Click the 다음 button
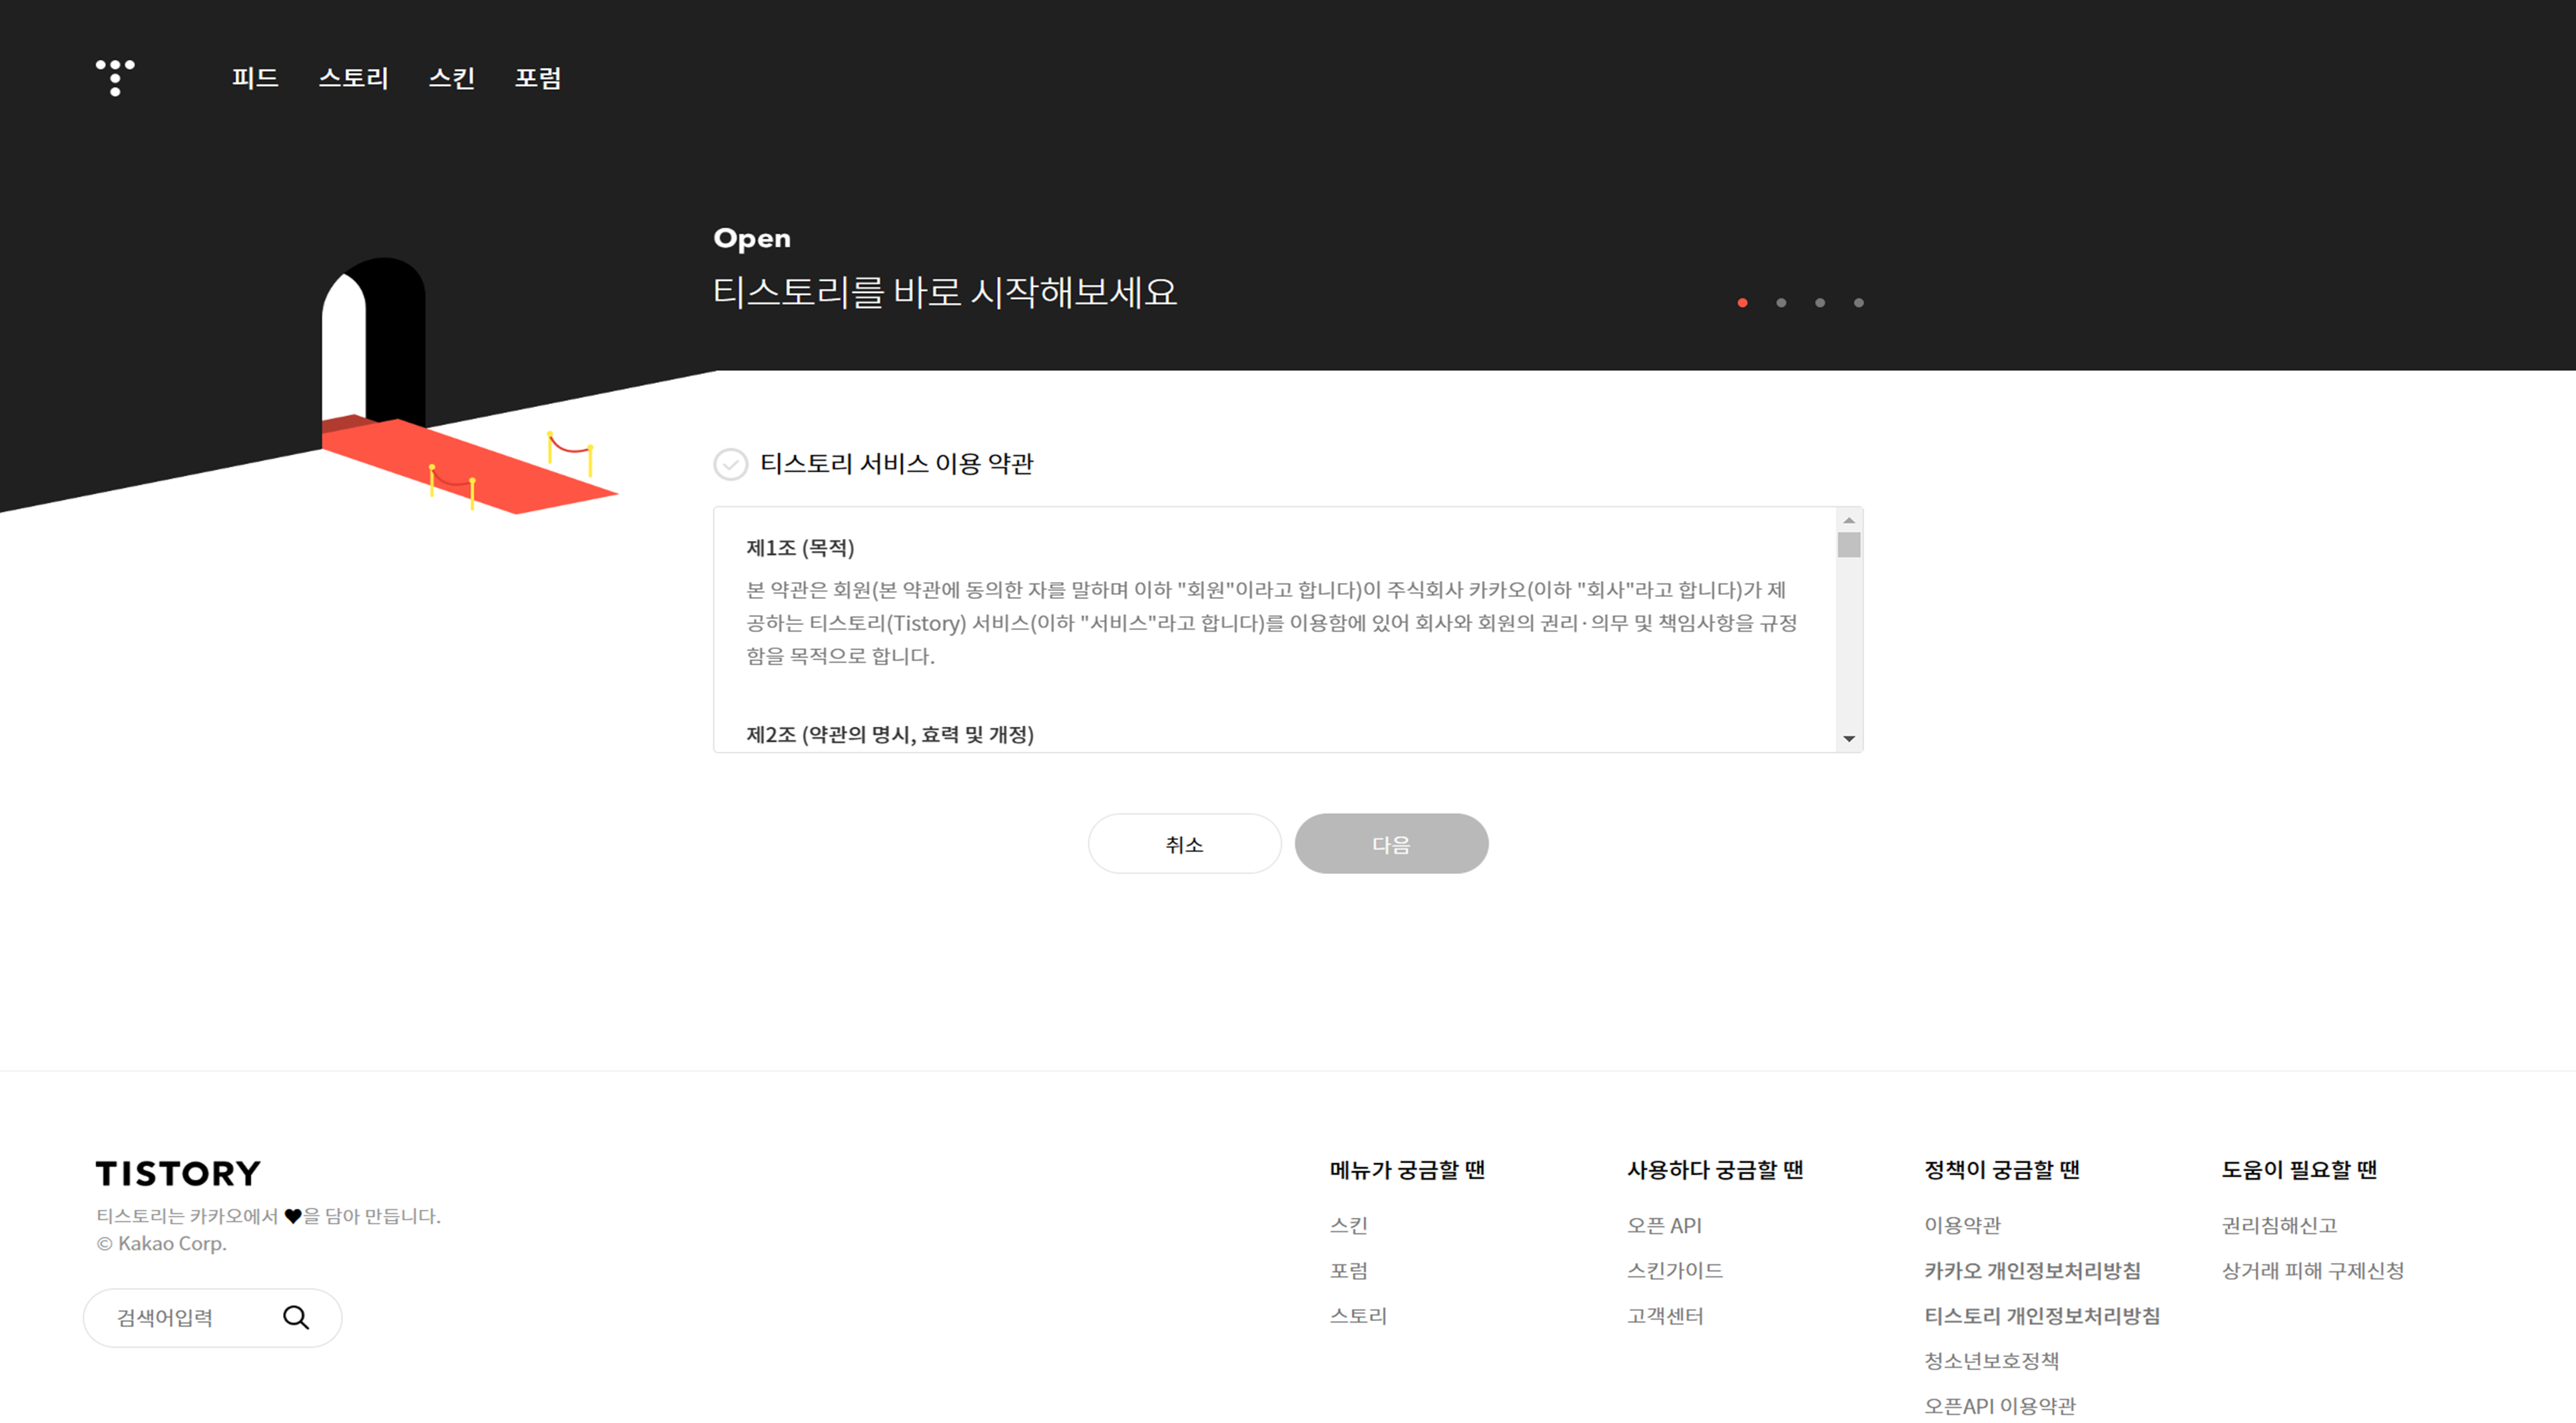 [1391, 844]
